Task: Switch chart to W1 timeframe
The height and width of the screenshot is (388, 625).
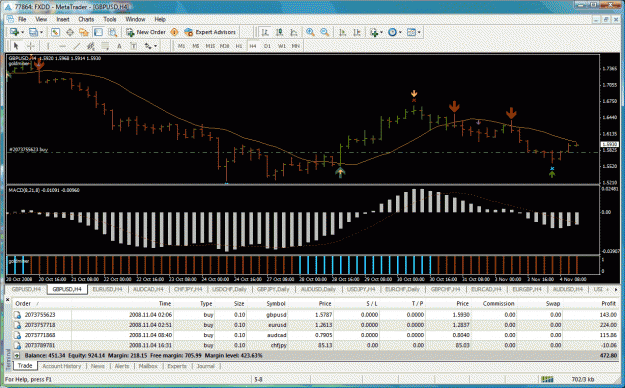Action: (x=282, y=46)
